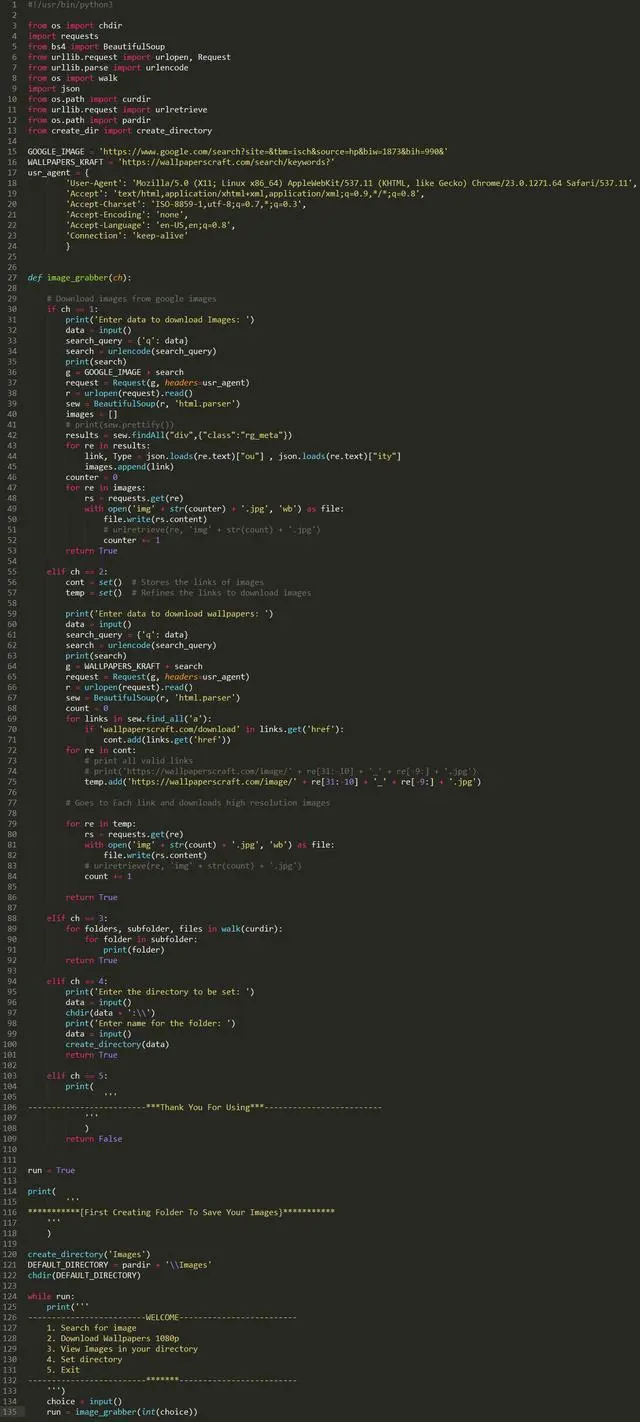Click the 'while run:' loop line

click(51, 1296)
